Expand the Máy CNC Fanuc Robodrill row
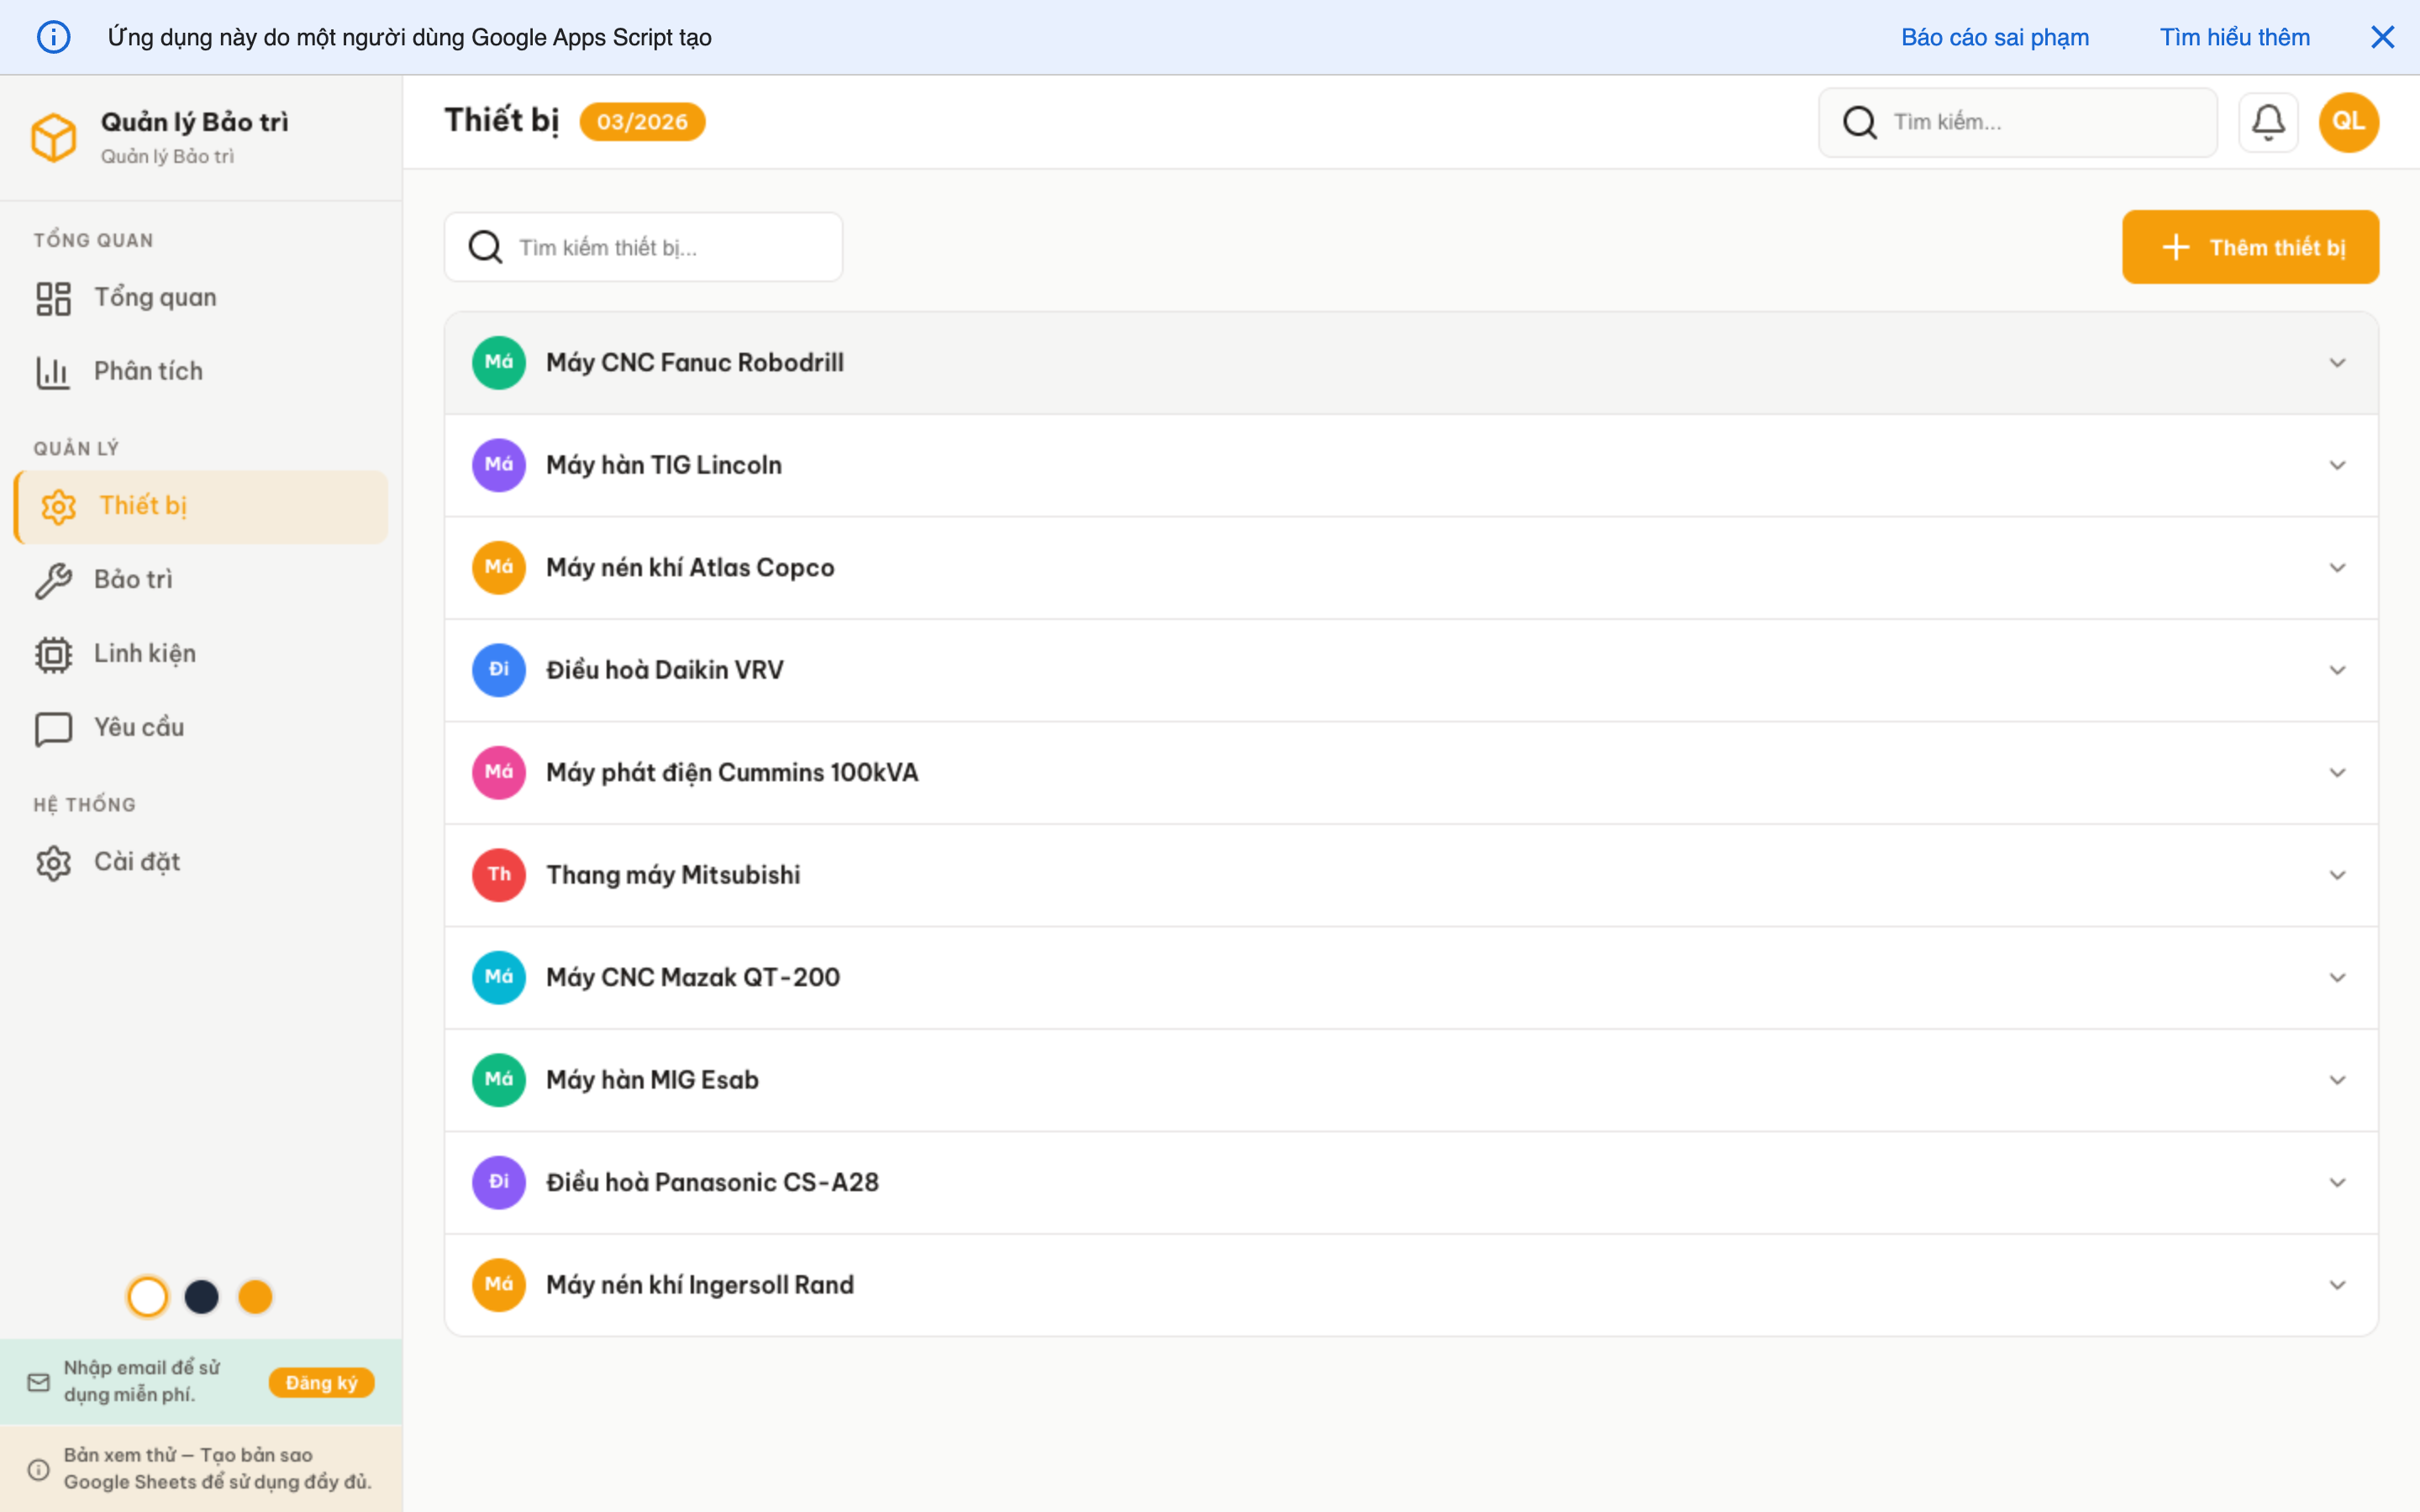 pyautogui.click(x=2337, y=362)
